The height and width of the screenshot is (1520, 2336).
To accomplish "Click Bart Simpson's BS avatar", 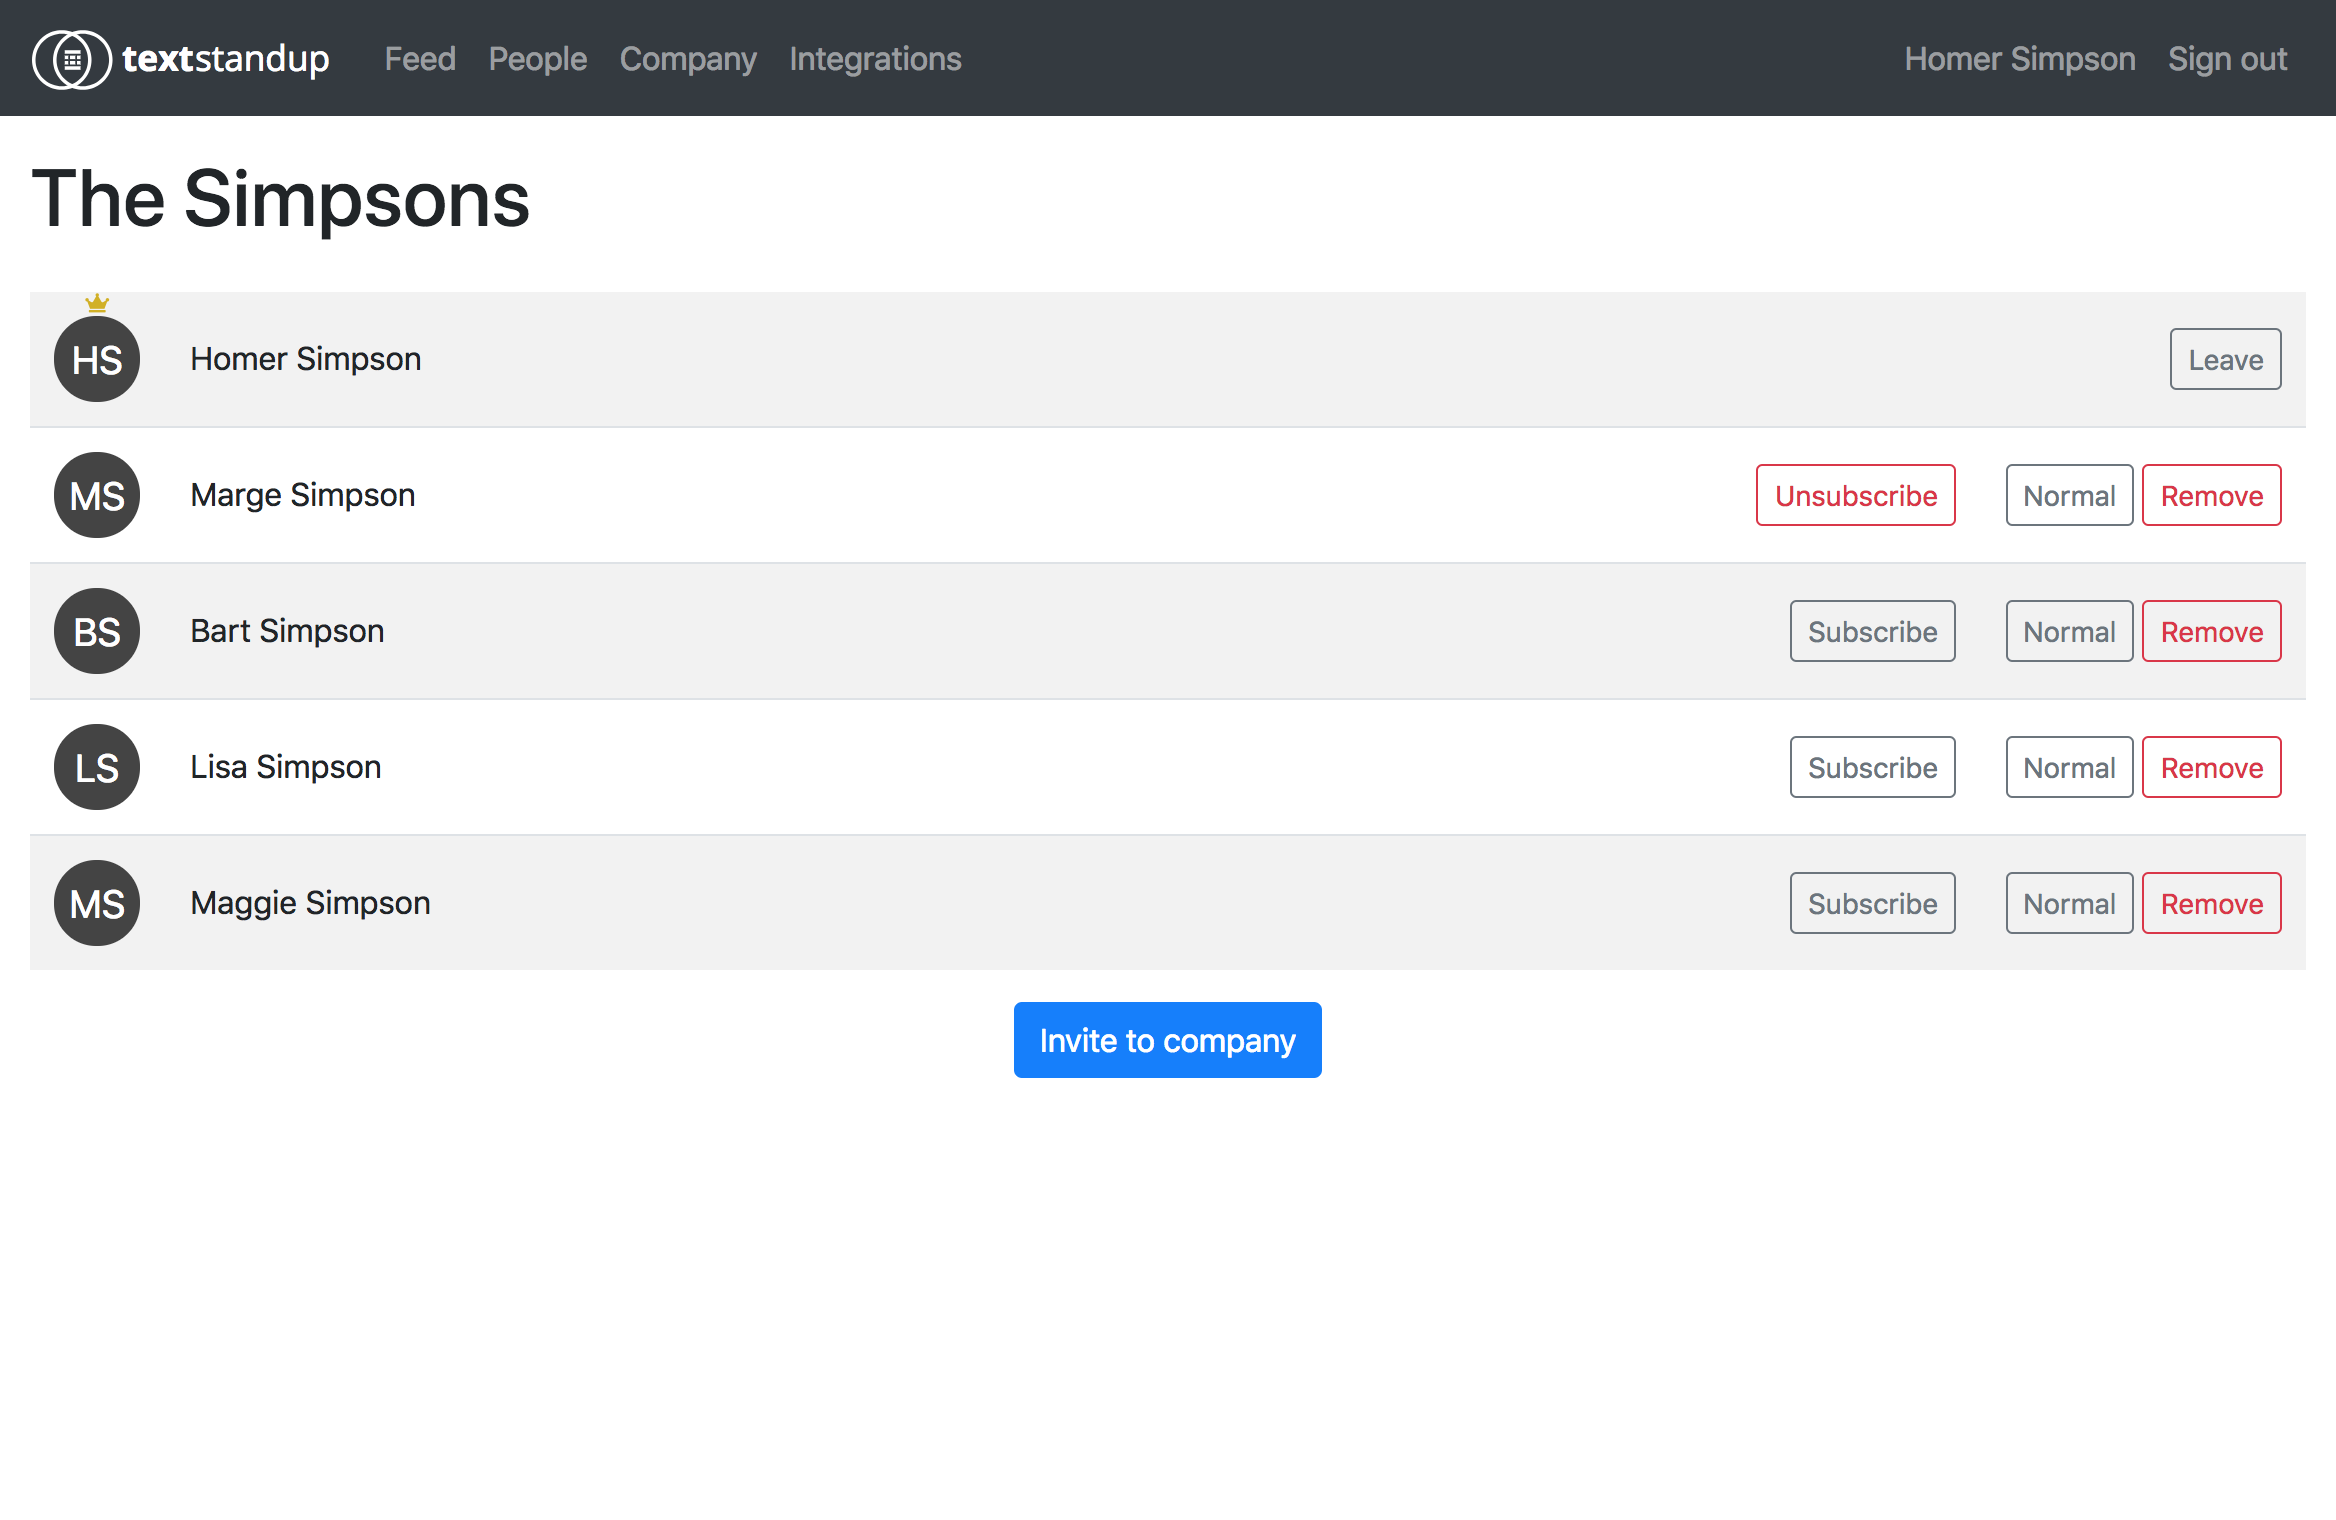I will pos(97,632).
